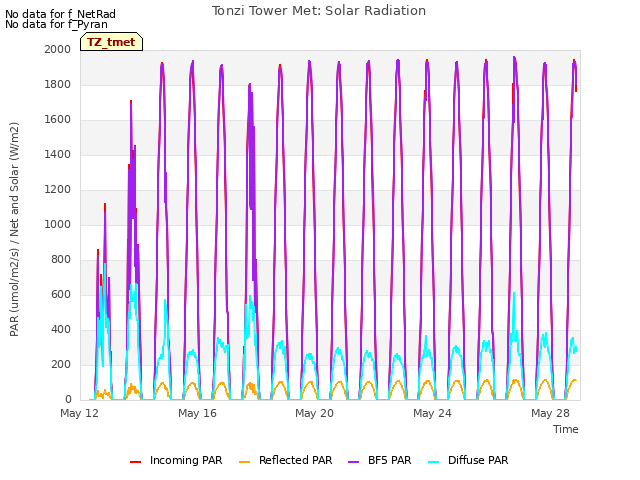The image size is (640, 480).
Task: Click the '1000' y-axis tick label
Action: click(x=58, y=224)
